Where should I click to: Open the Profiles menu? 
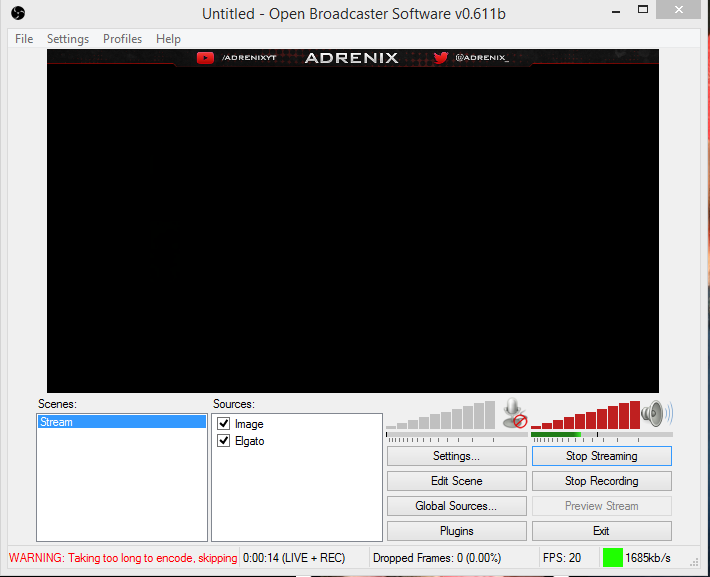[x=122, y=39]
